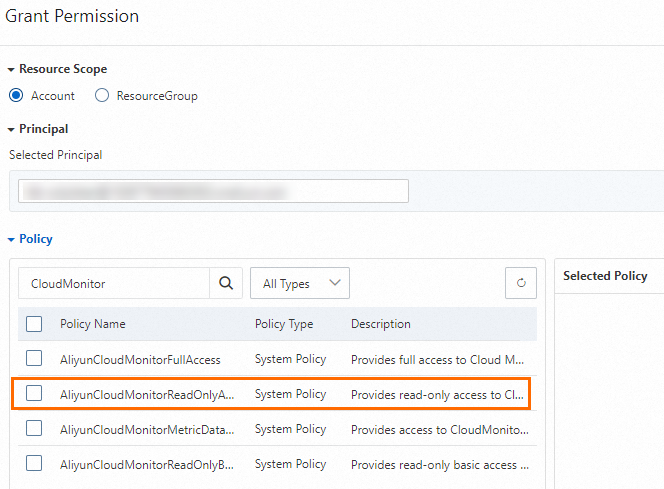
Task: Click 'Provides access to CloudMonito...' description
Action: pyautogui.click(x=440, y=430)
